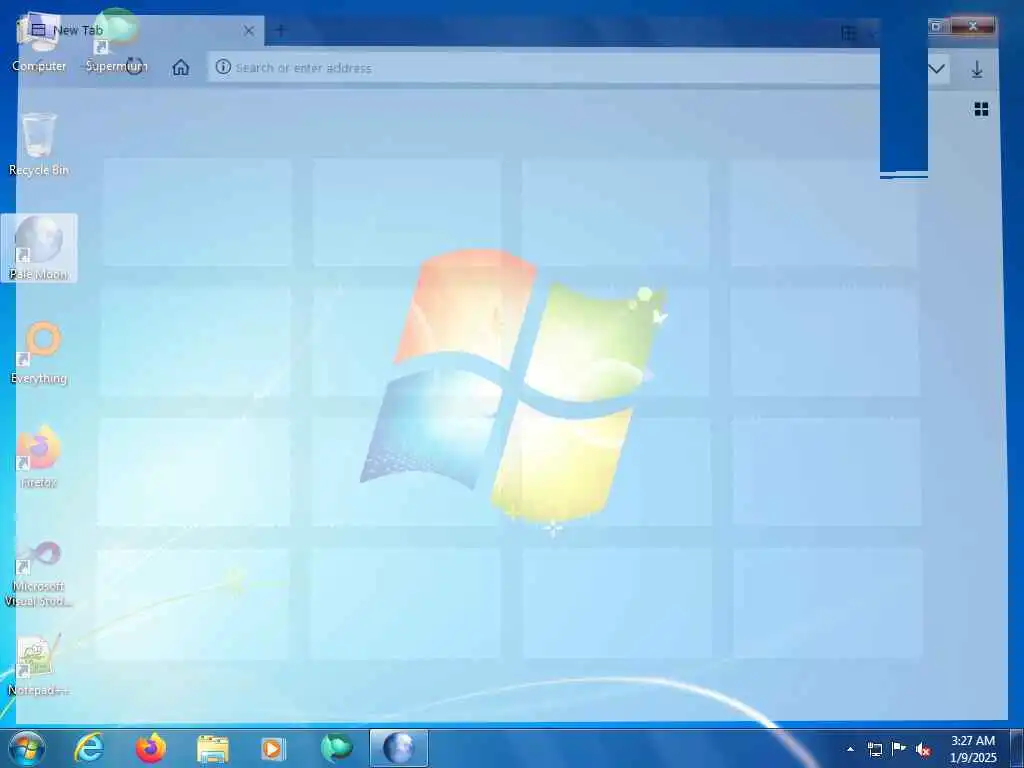Launch Firefox from the taskbar
Viewport: 1024px width, 768px height.
[150, 748]
